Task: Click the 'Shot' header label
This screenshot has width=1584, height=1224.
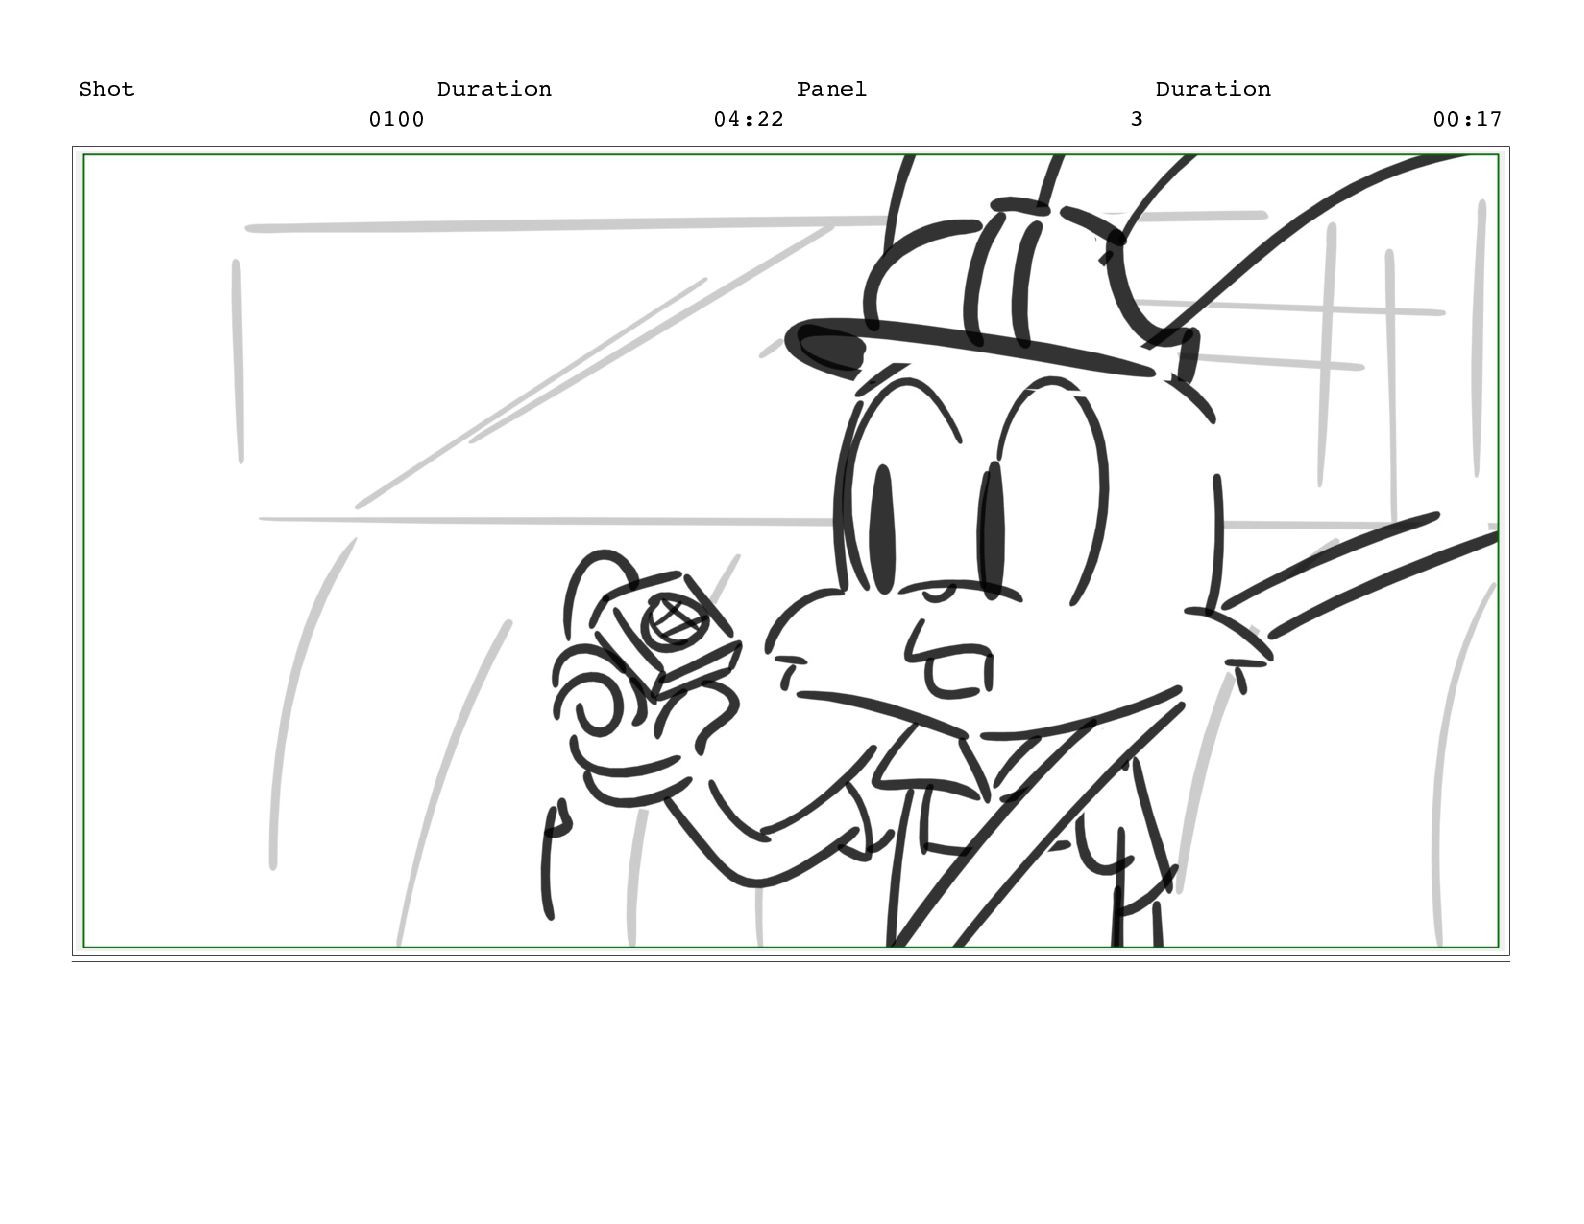Action: 106,89
